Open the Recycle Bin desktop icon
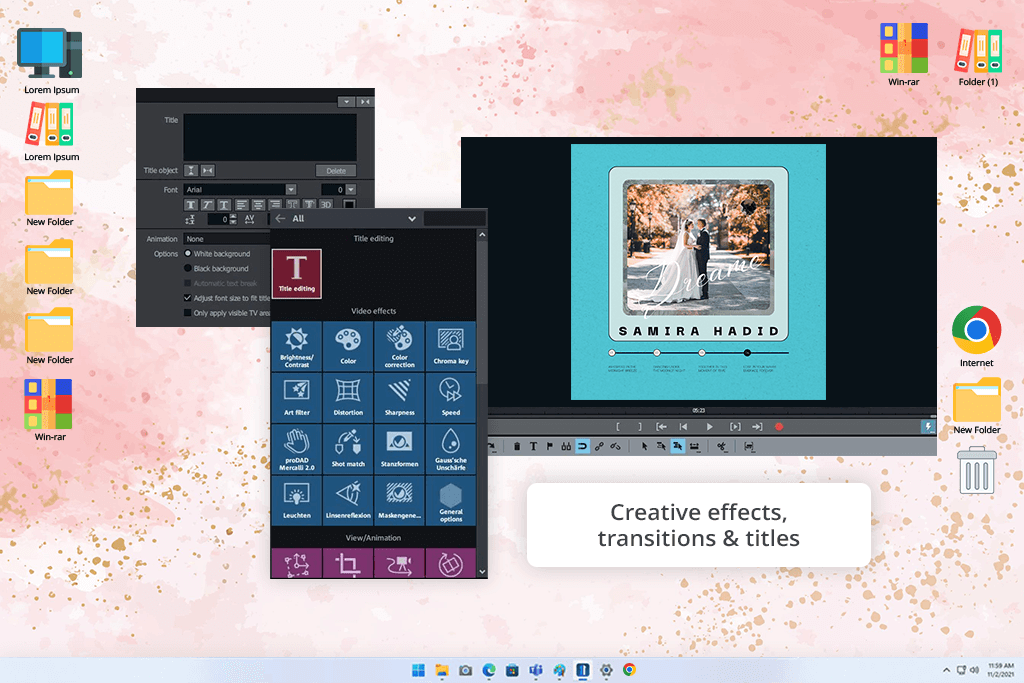 coord(977,470)
